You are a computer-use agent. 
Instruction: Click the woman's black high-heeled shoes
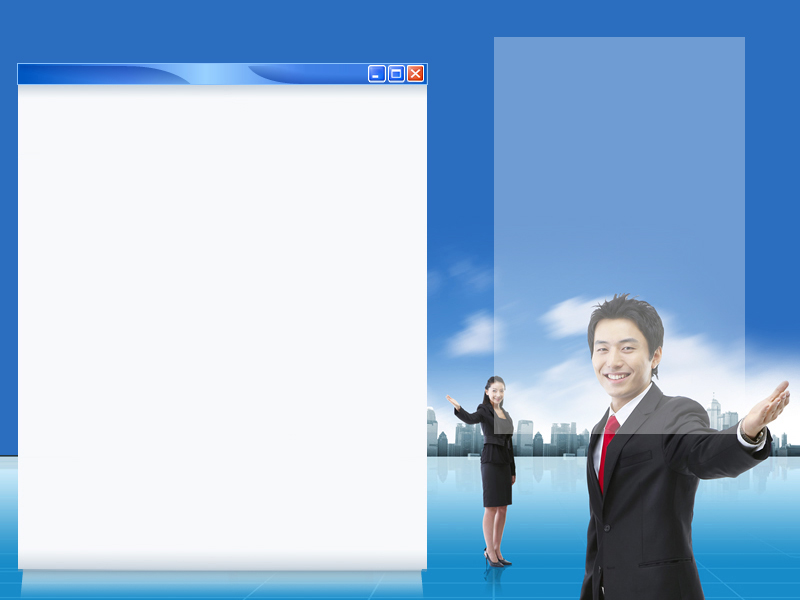coord(495,560)
